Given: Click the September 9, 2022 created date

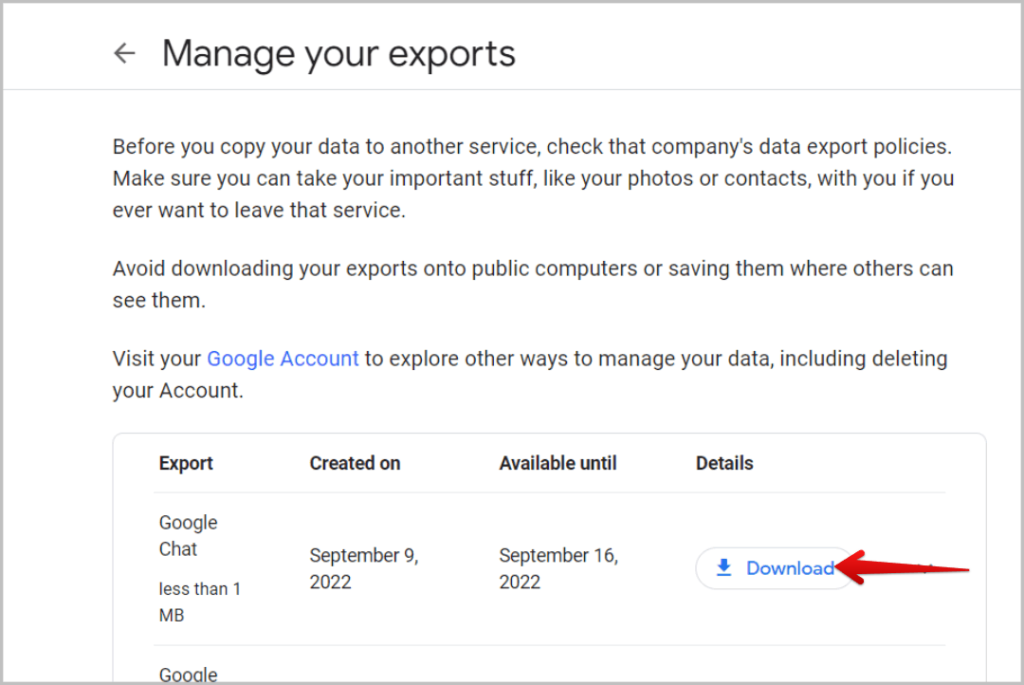Looking at the screenshot, I should [364, 568].
